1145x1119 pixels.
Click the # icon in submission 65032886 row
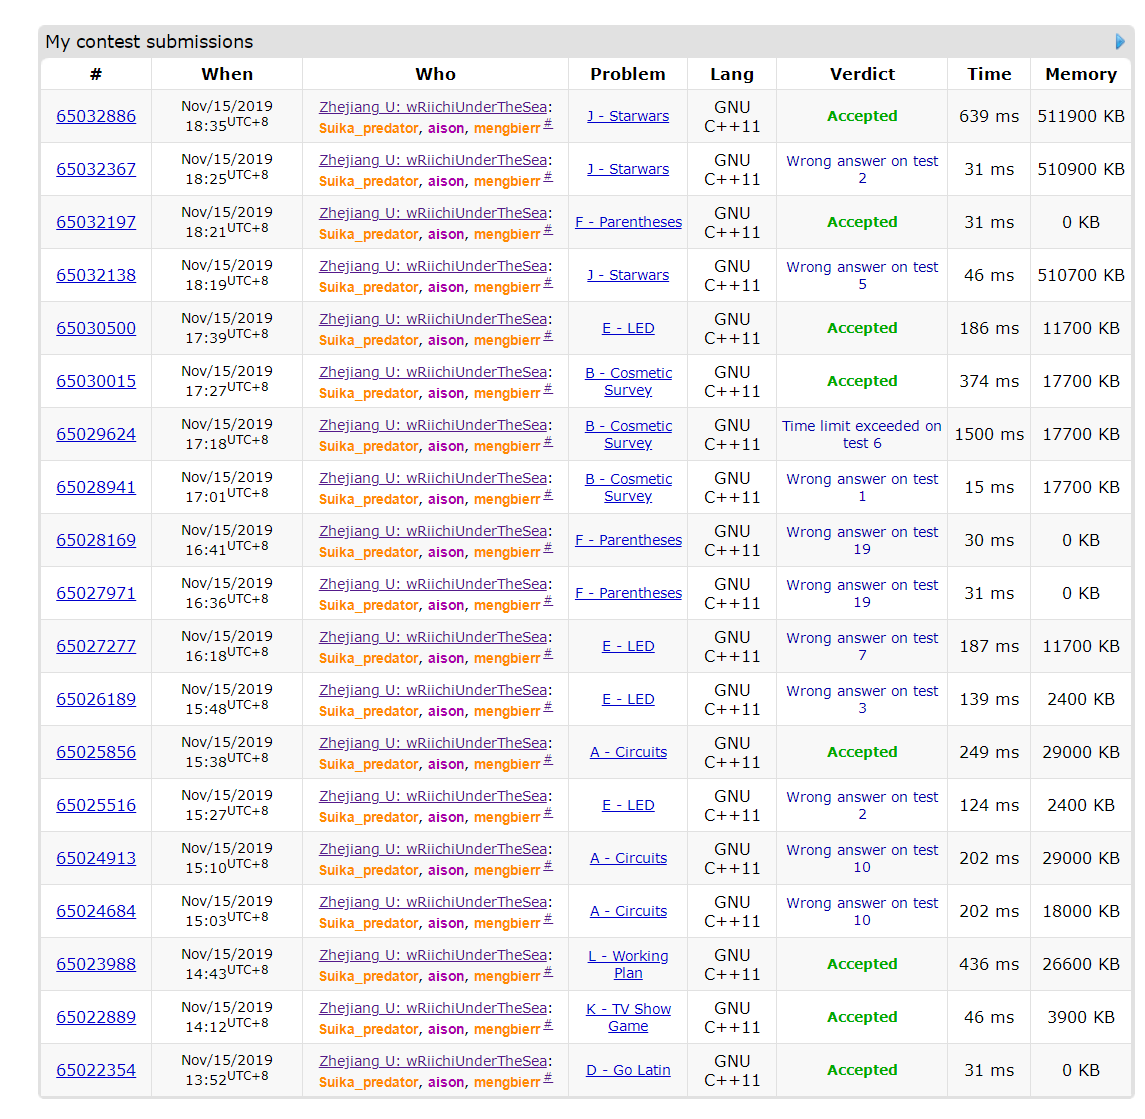click(x=548, y=125)
